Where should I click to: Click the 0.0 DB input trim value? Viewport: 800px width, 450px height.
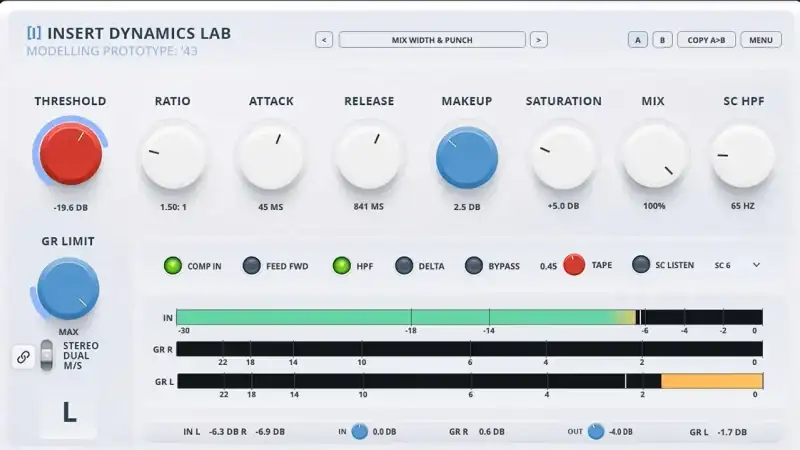point(384,432)
